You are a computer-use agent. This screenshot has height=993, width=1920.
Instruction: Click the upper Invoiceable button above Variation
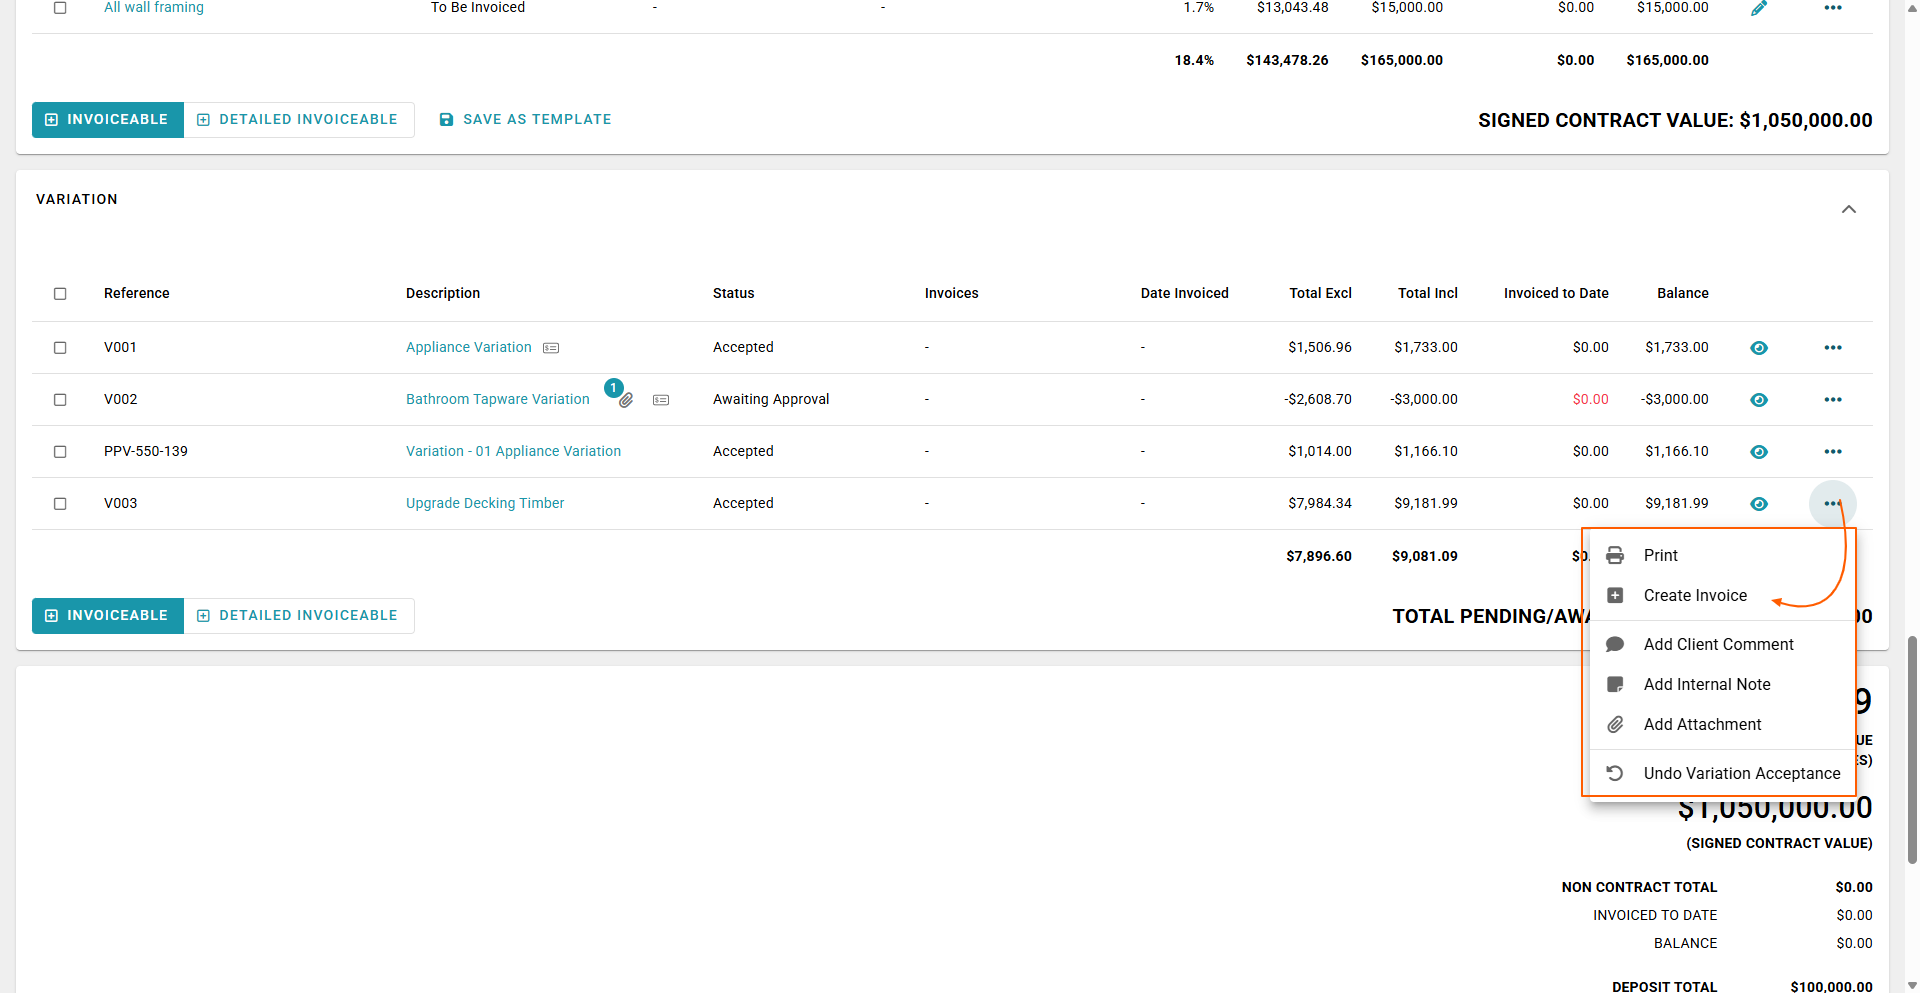(108, 120)
